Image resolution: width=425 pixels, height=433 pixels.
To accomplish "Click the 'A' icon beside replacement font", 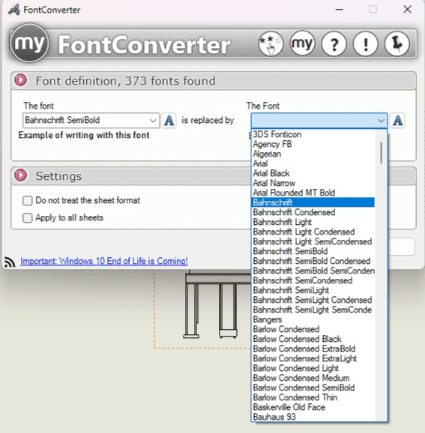I will tap(398, 120).
